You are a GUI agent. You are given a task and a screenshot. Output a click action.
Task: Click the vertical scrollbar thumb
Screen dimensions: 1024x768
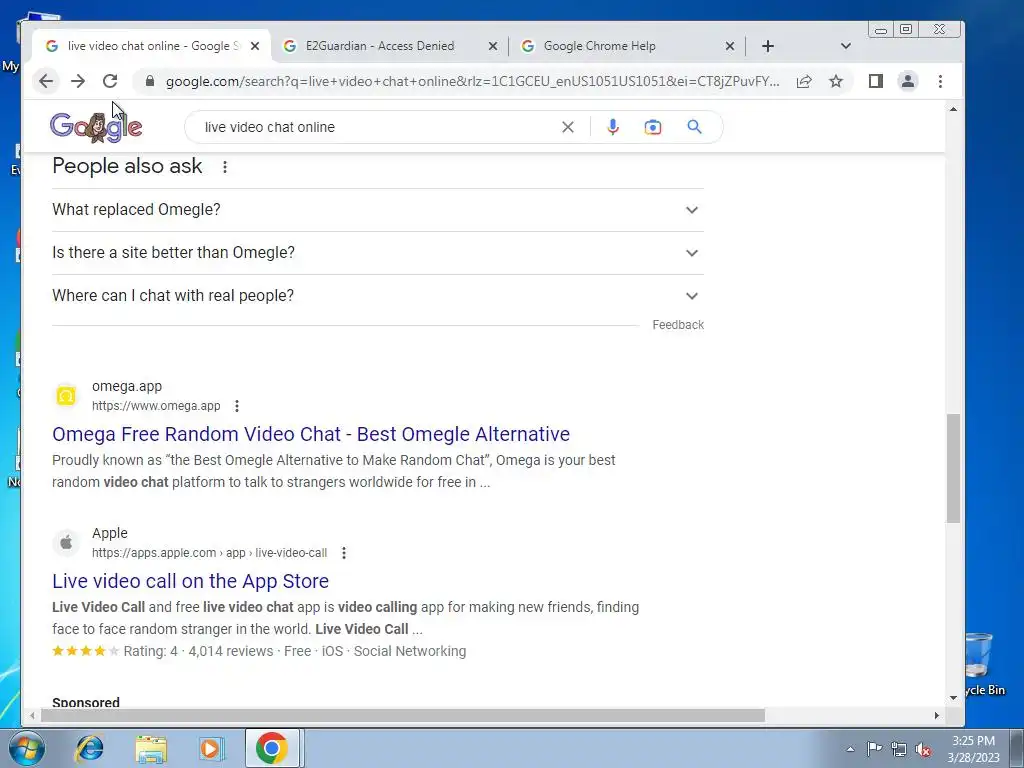(x=953, y=468)
